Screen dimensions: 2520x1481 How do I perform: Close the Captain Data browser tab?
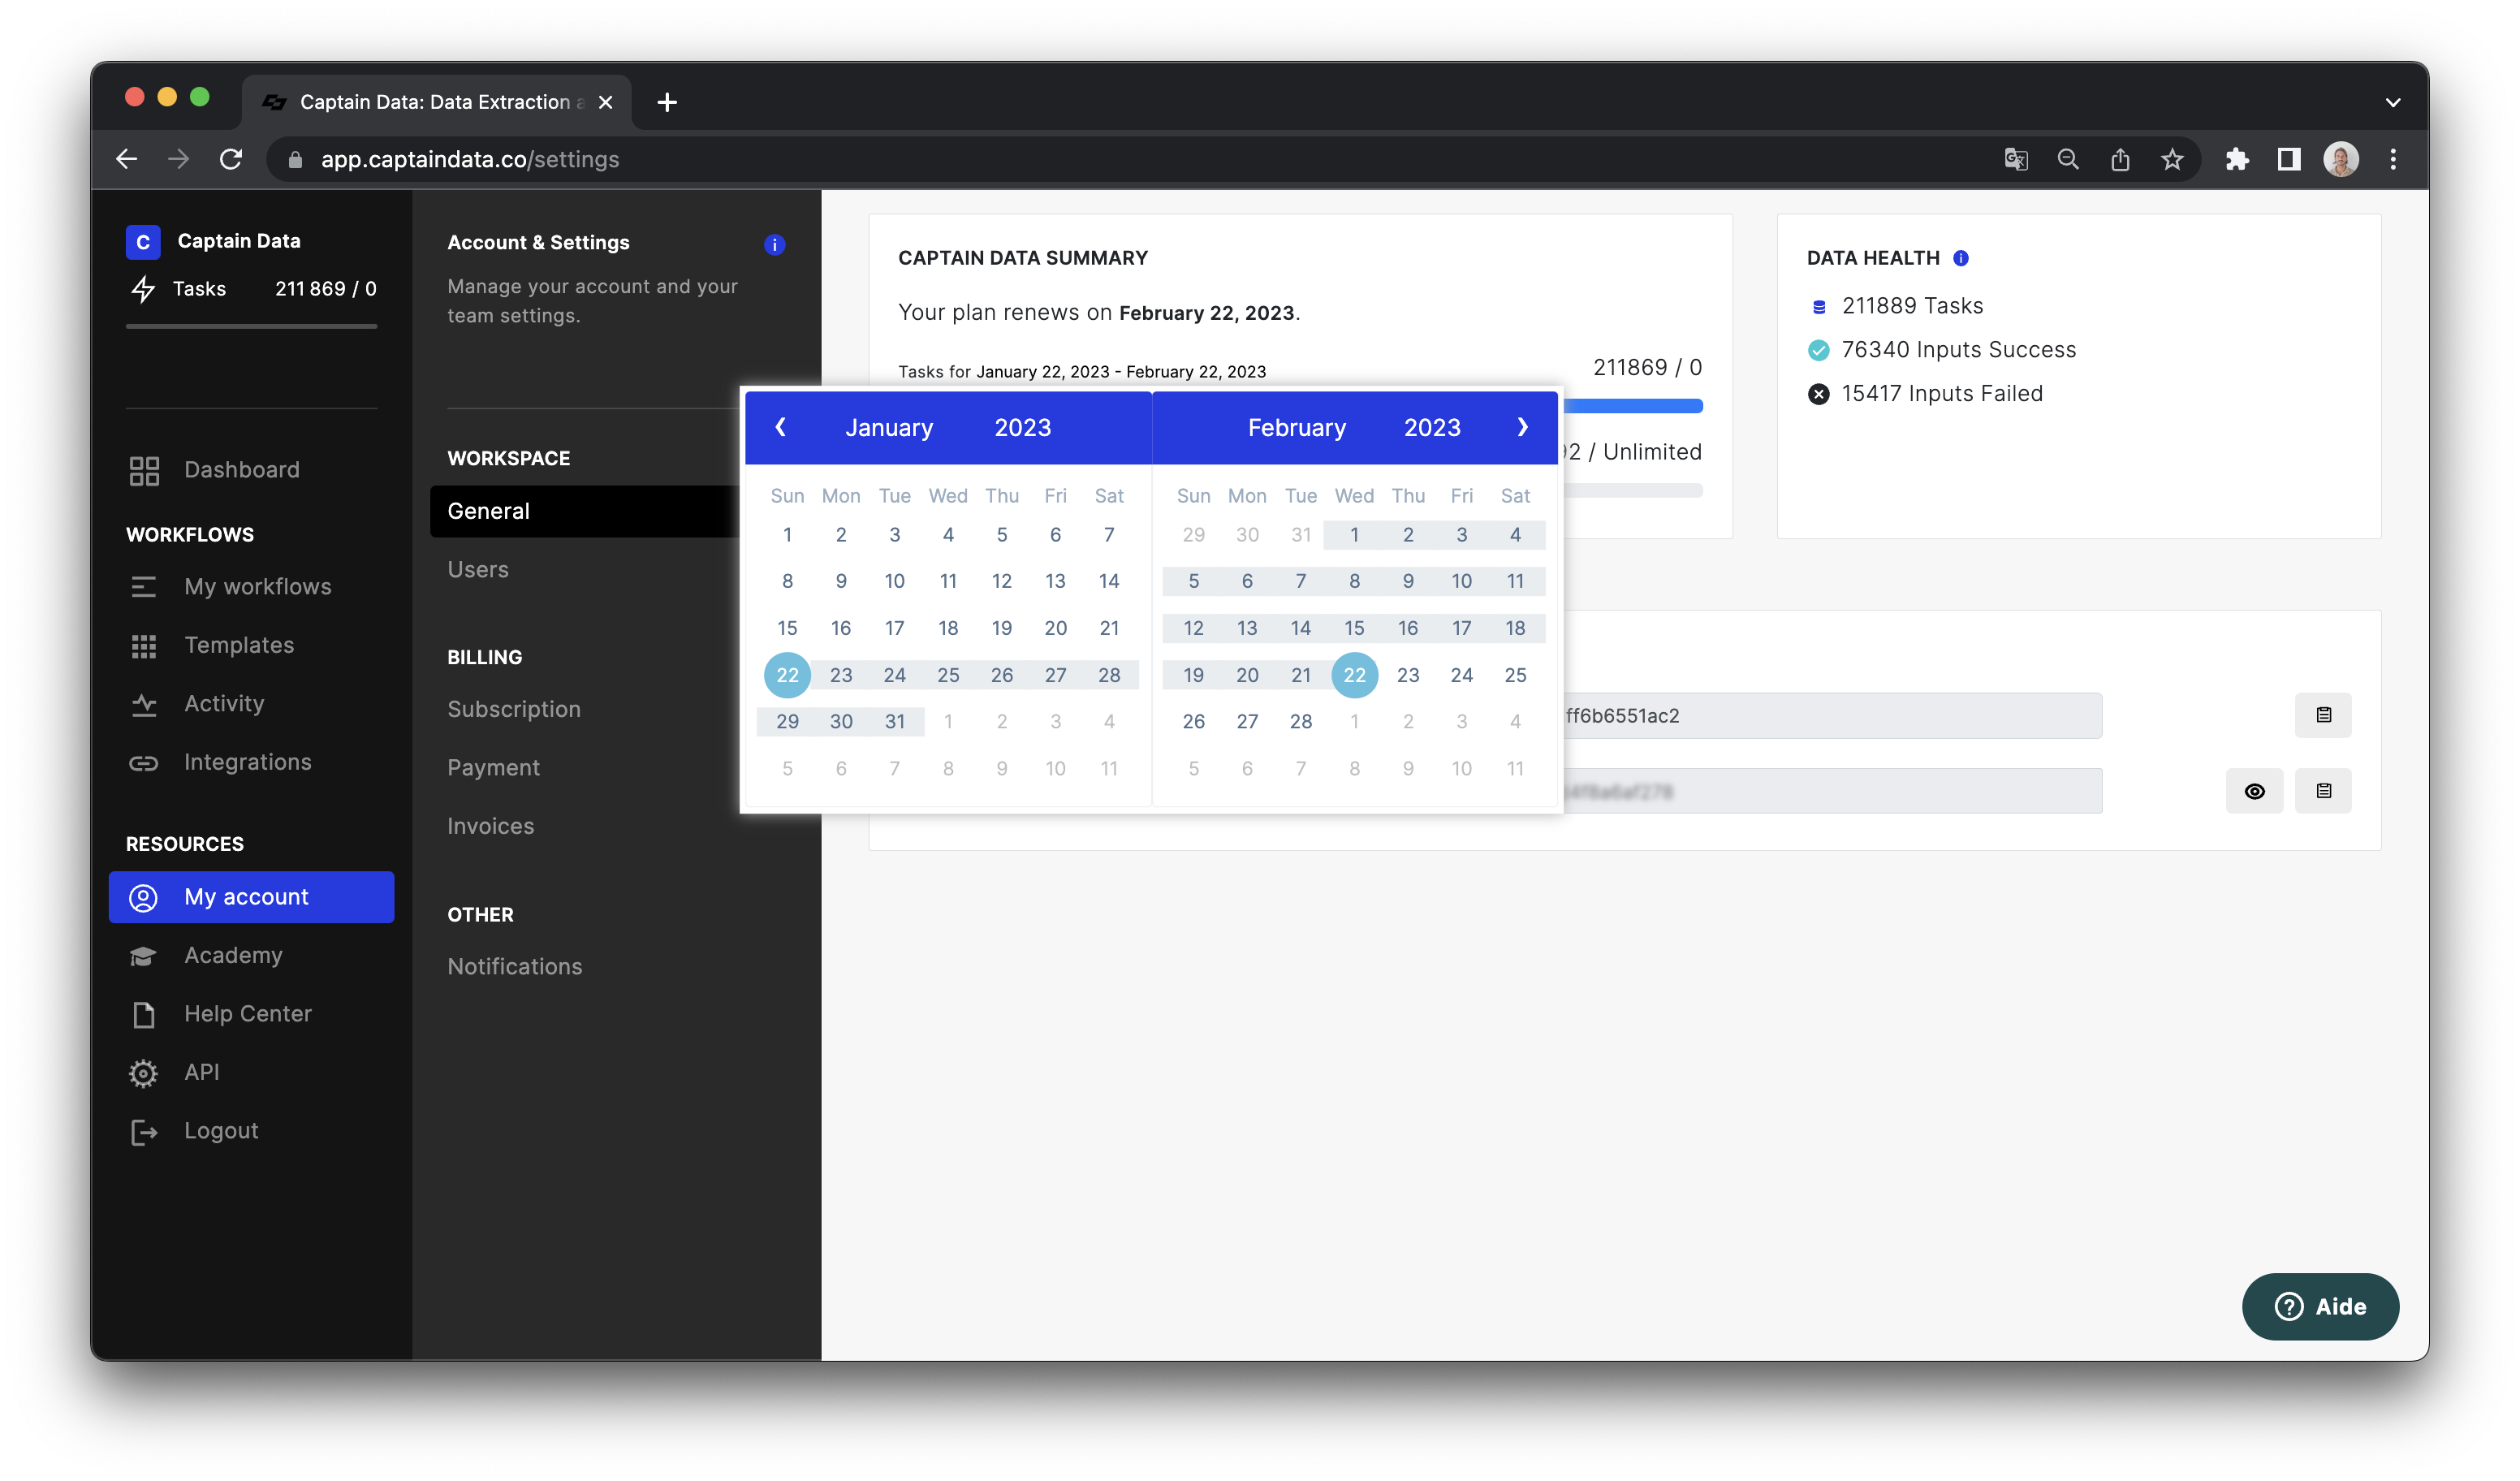[x=605, y=102]
